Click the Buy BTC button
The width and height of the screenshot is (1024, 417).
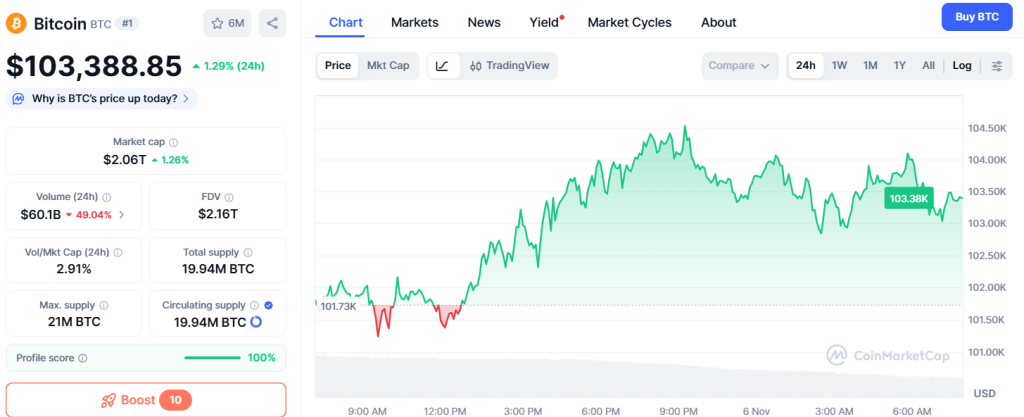[976, 17]
